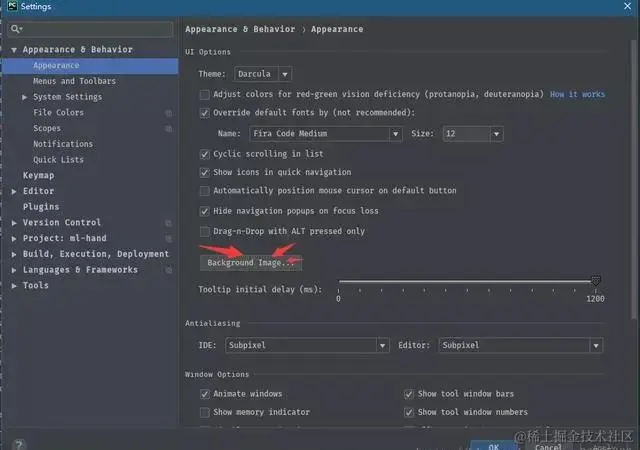Viewport: 640px width, 450px height.
Task: Open Notifications settings page
Action: tap(63, 144)
